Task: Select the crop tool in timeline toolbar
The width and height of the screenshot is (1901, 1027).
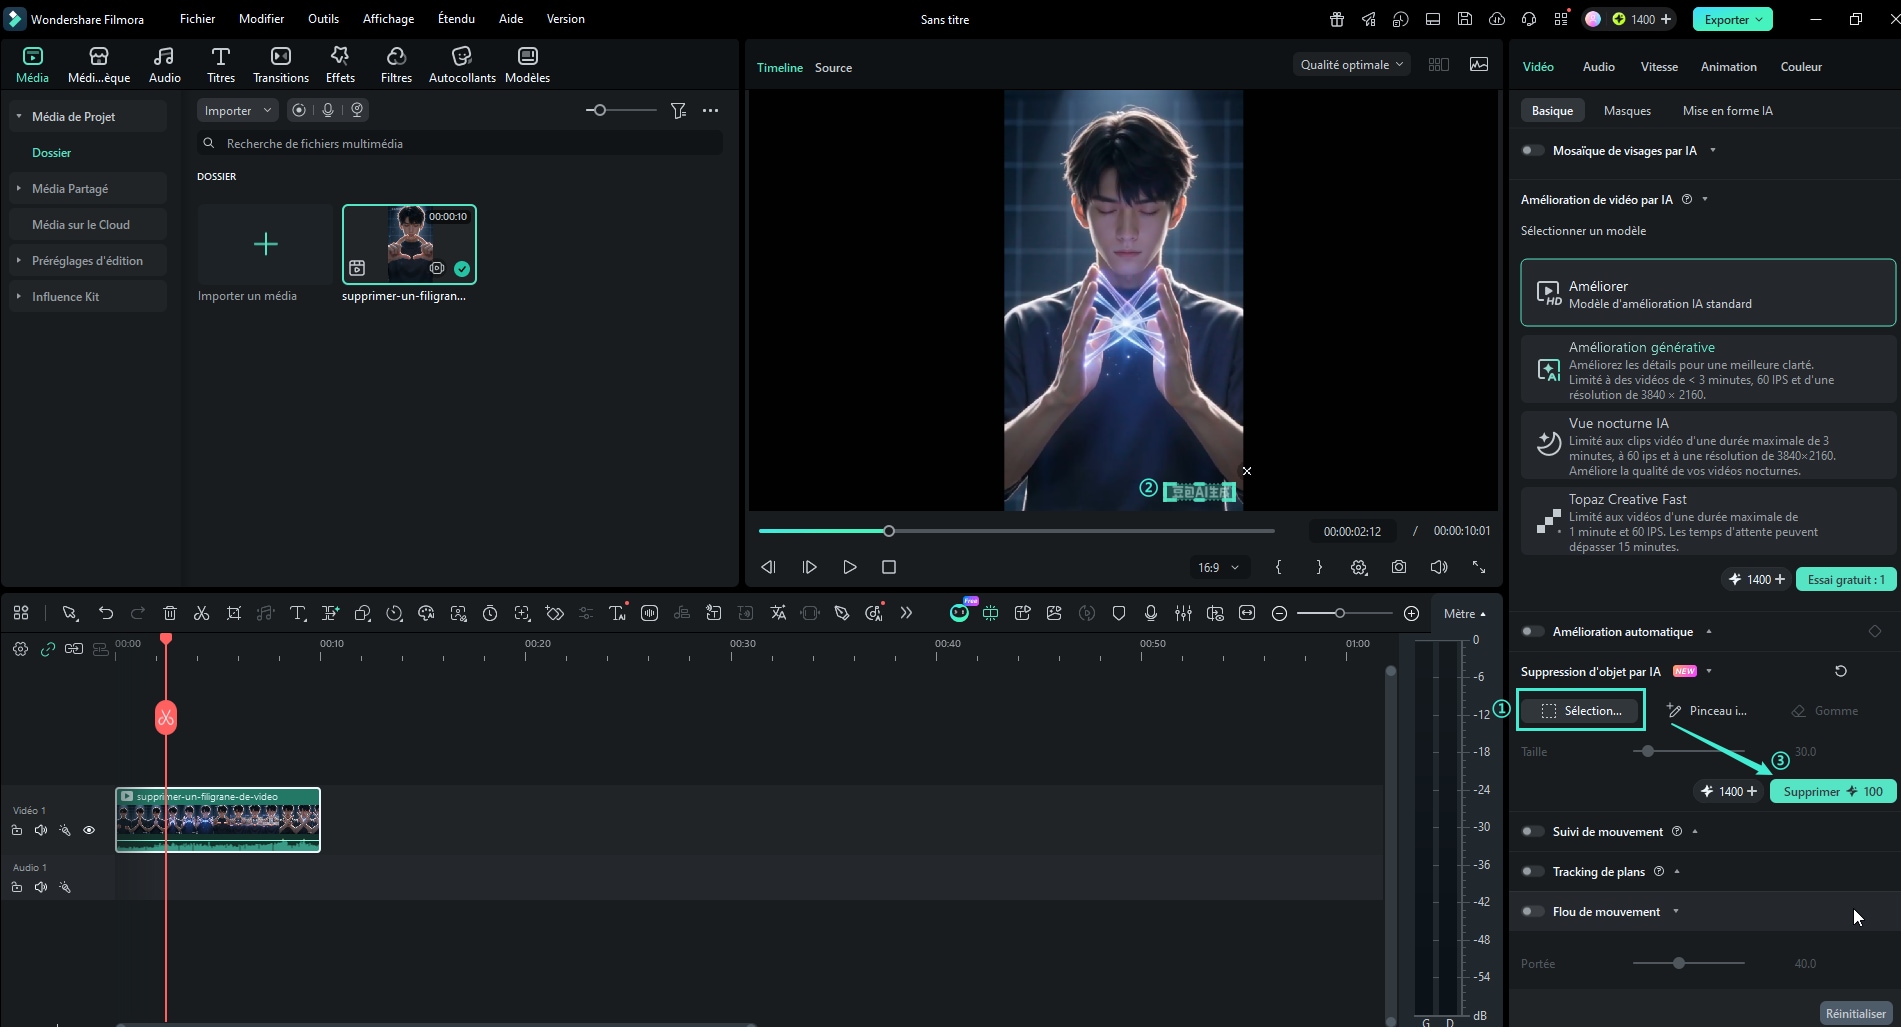Action: click(x=234, y=613)
